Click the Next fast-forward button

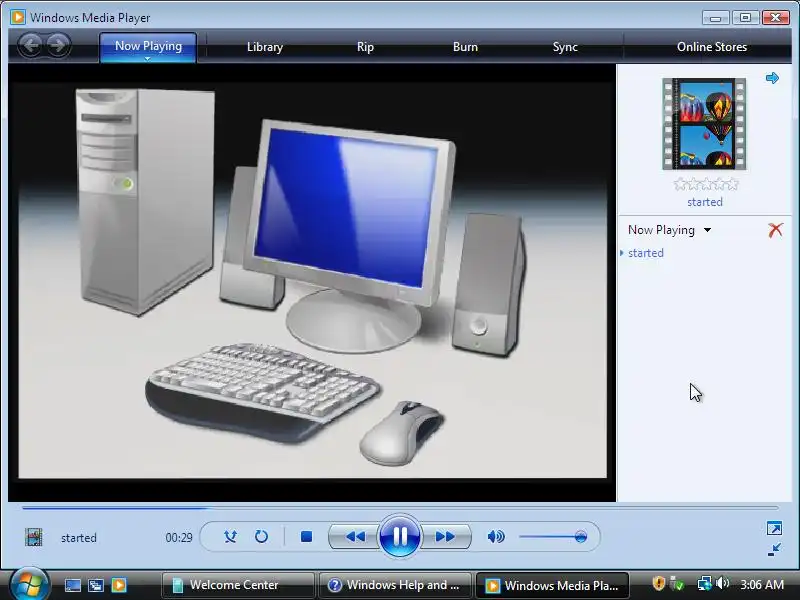coord(445,536)
